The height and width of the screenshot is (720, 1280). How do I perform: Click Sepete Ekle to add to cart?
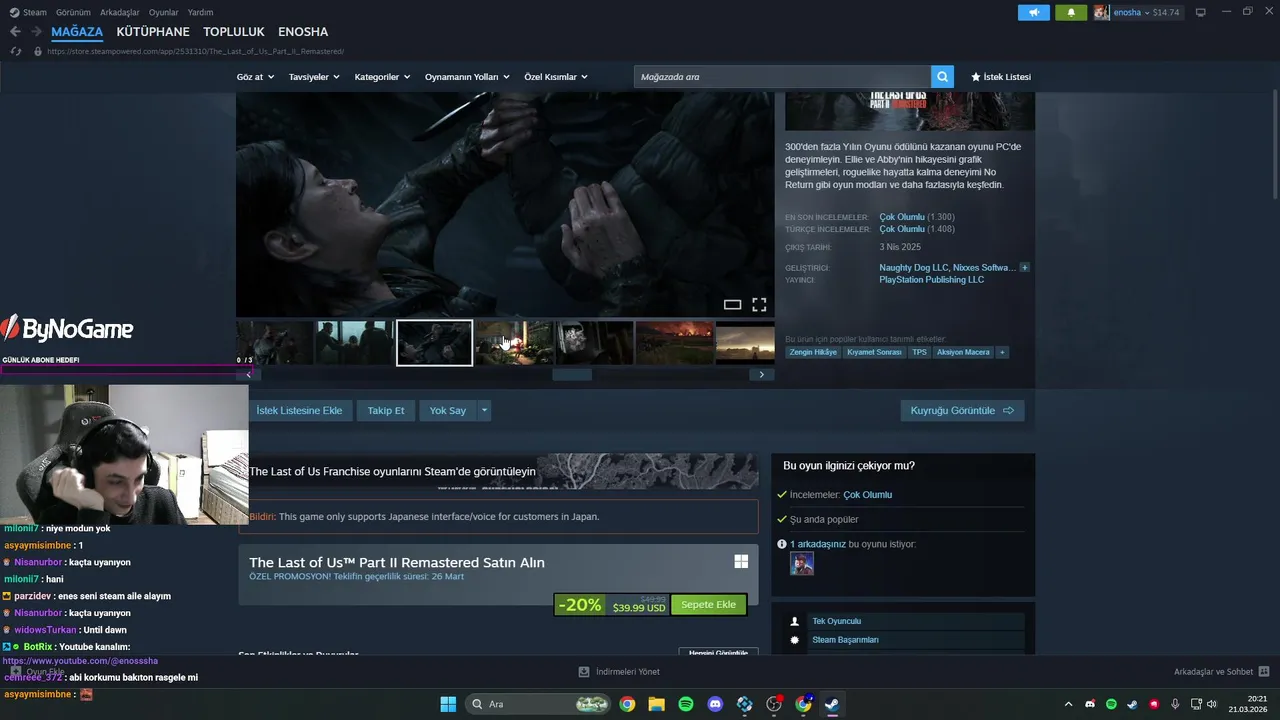point(708,604)
